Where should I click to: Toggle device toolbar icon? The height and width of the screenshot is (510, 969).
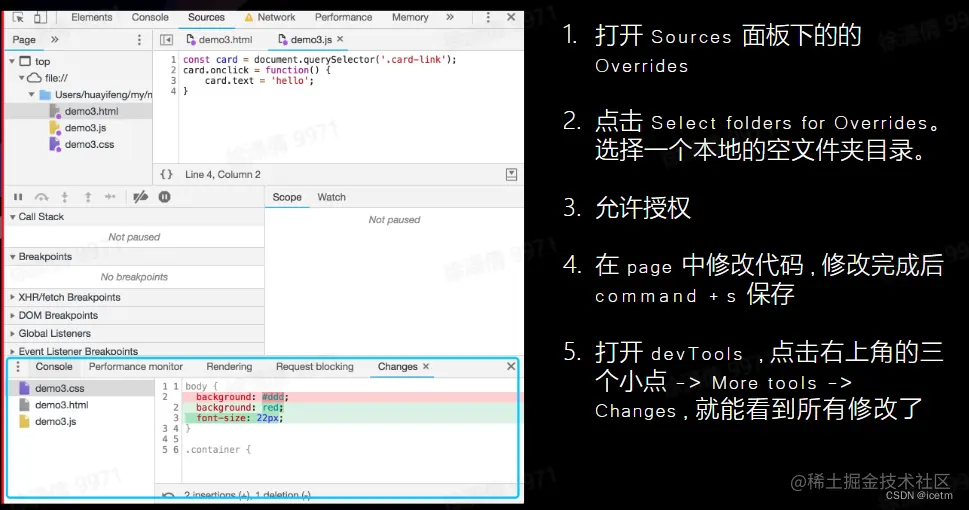click(40, 17)
